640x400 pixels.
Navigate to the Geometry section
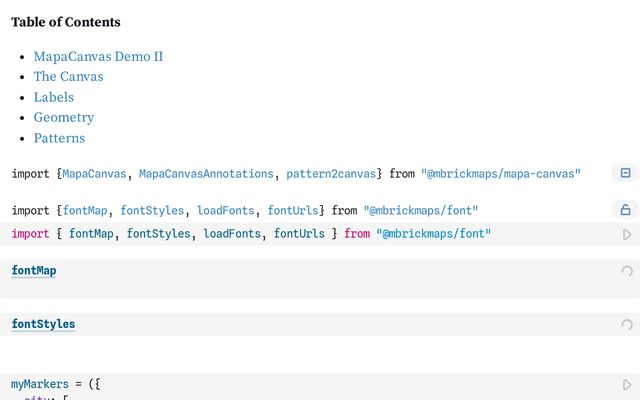63,117
